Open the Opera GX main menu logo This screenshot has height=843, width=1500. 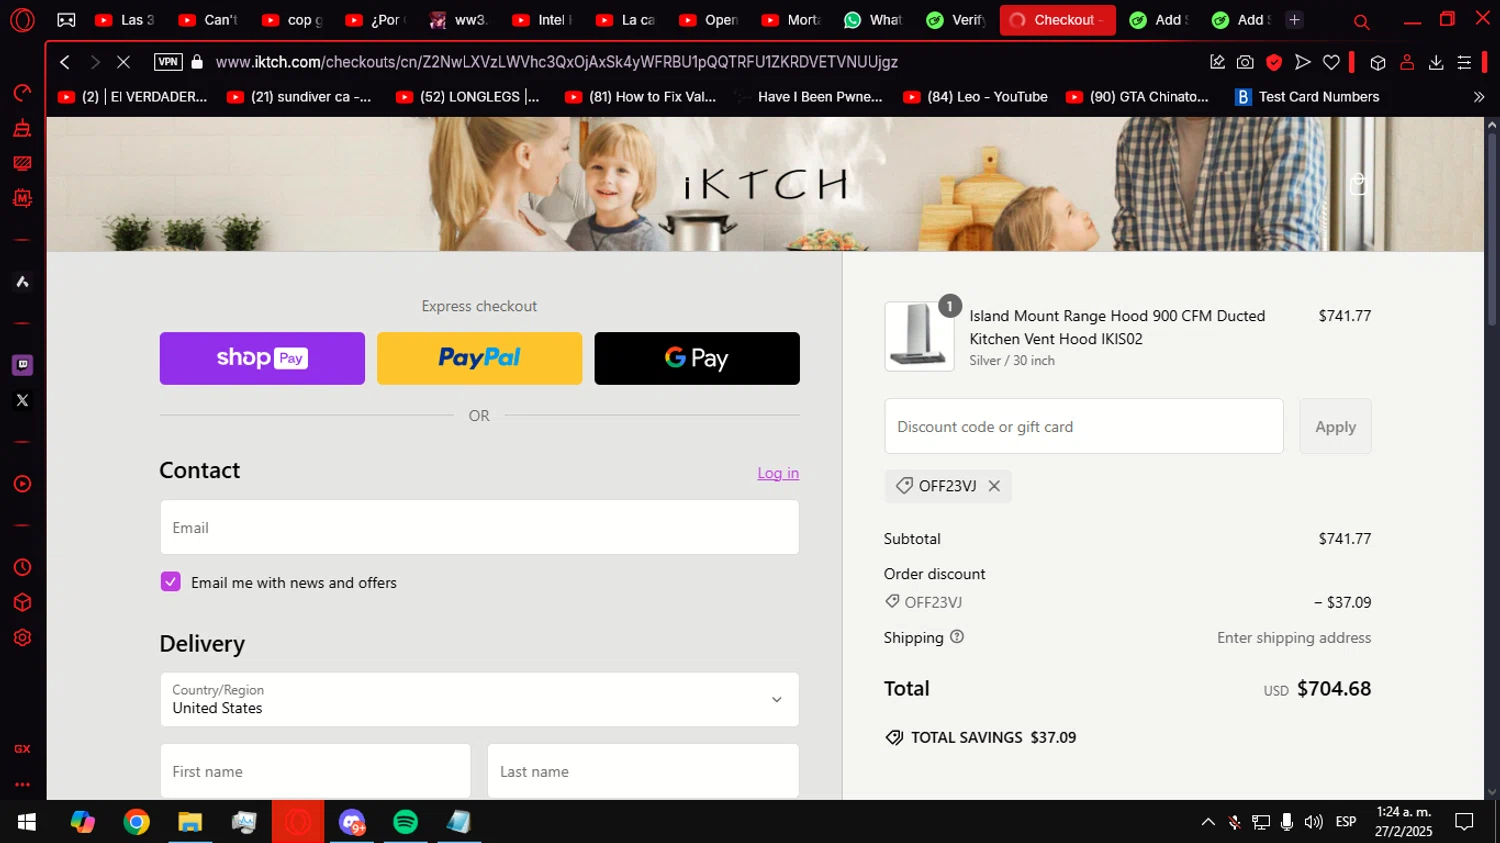click(22, 20)
